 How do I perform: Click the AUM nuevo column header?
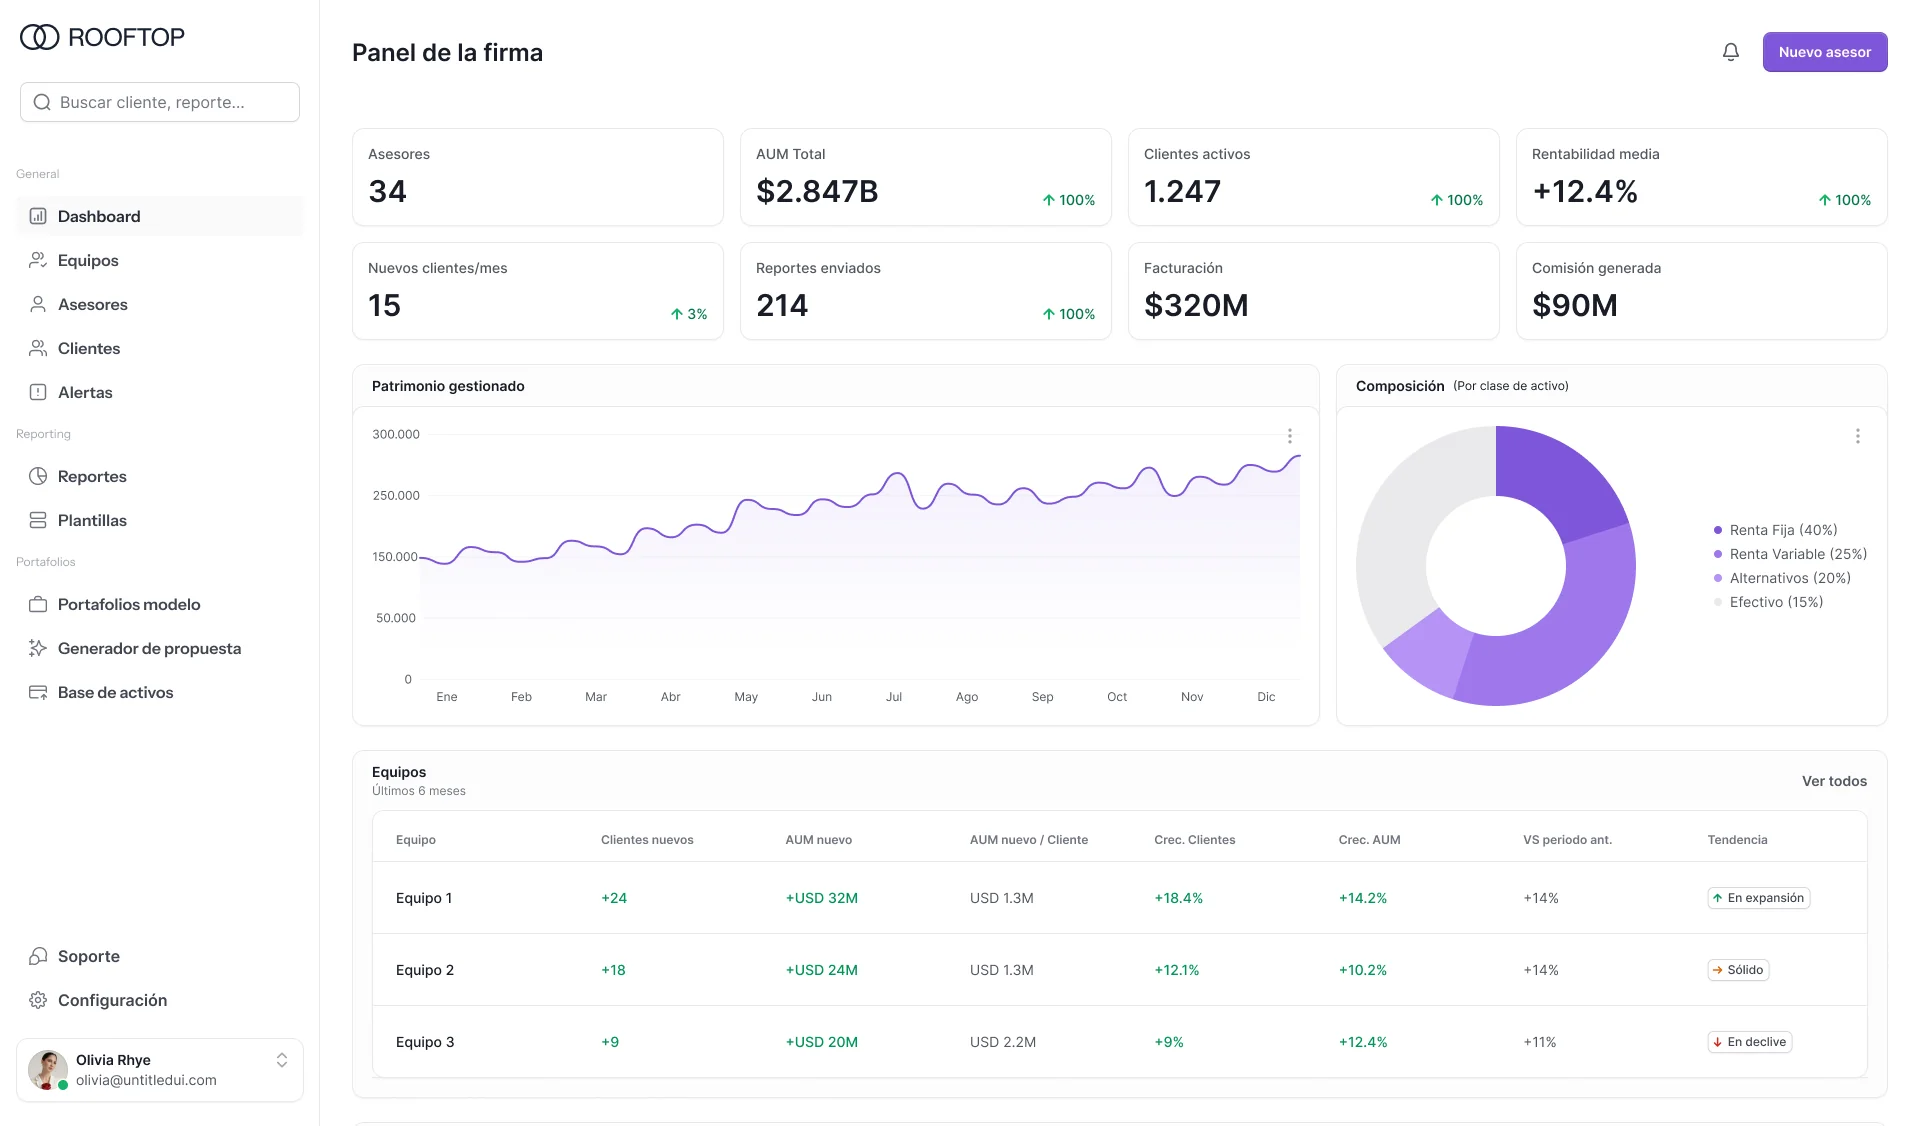coord(819,840)
